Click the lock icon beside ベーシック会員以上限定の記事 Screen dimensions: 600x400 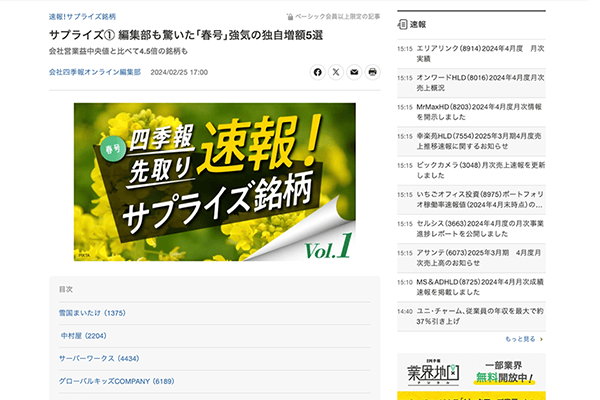point(290,16)
